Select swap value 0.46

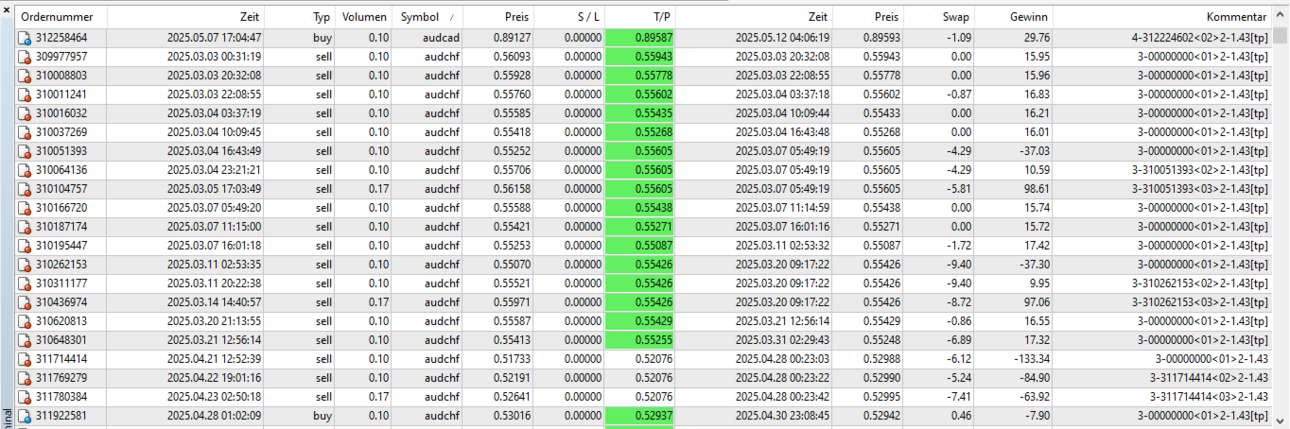[x=960, y=416]
